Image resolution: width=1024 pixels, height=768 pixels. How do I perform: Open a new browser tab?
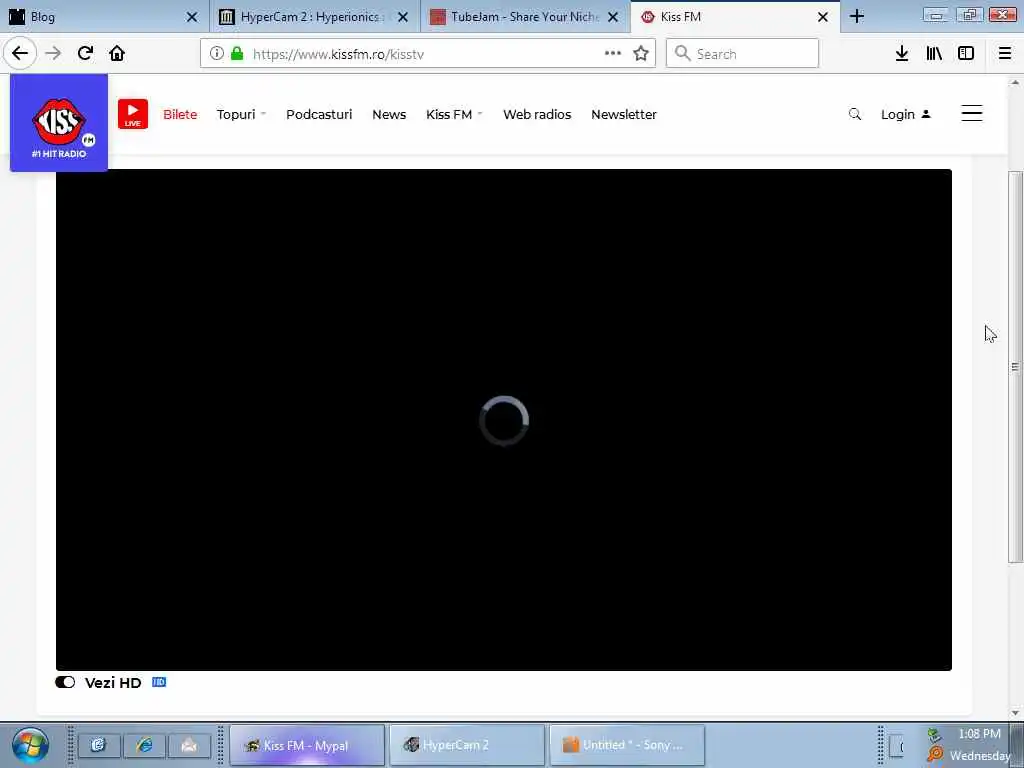(x=857, y=16)
